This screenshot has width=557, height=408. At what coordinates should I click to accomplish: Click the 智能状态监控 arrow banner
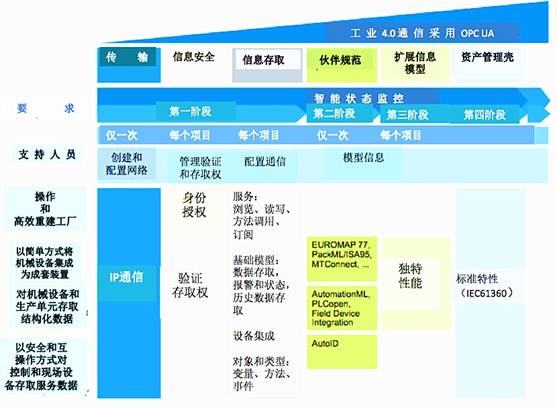(359, 98)
